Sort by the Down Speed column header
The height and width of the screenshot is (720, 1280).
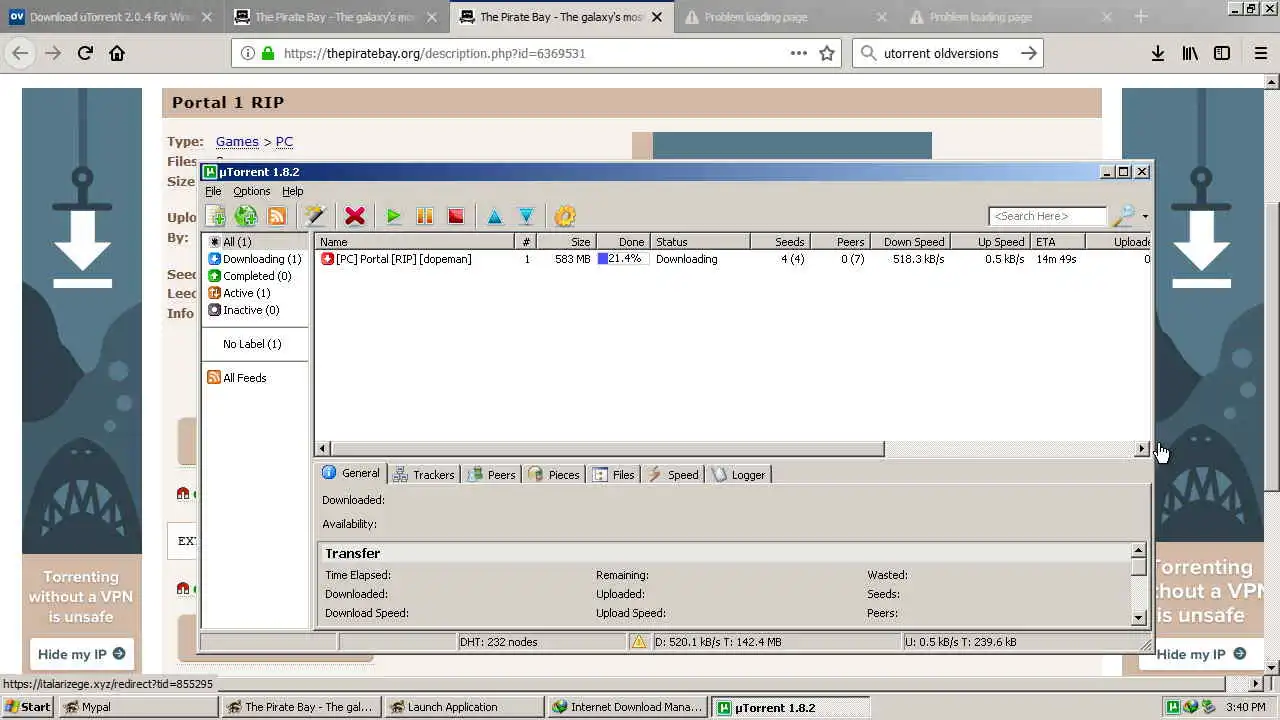(x=909, y=242)
